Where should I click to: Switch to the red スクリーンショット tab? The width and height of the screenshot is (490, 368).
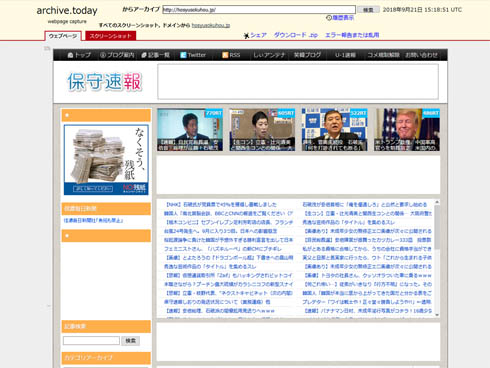pyautogui.click(x=111, y=36)
